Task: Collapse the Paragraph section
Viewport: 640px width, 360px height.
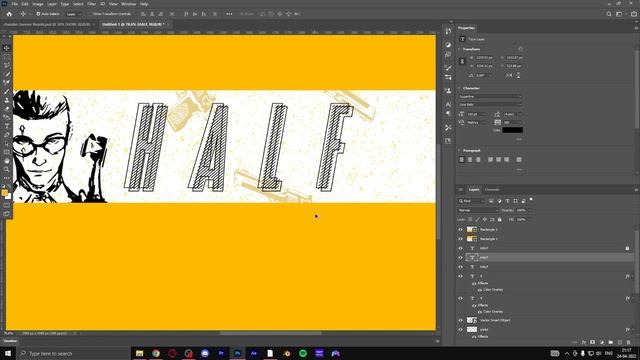Action: point(459,151)
